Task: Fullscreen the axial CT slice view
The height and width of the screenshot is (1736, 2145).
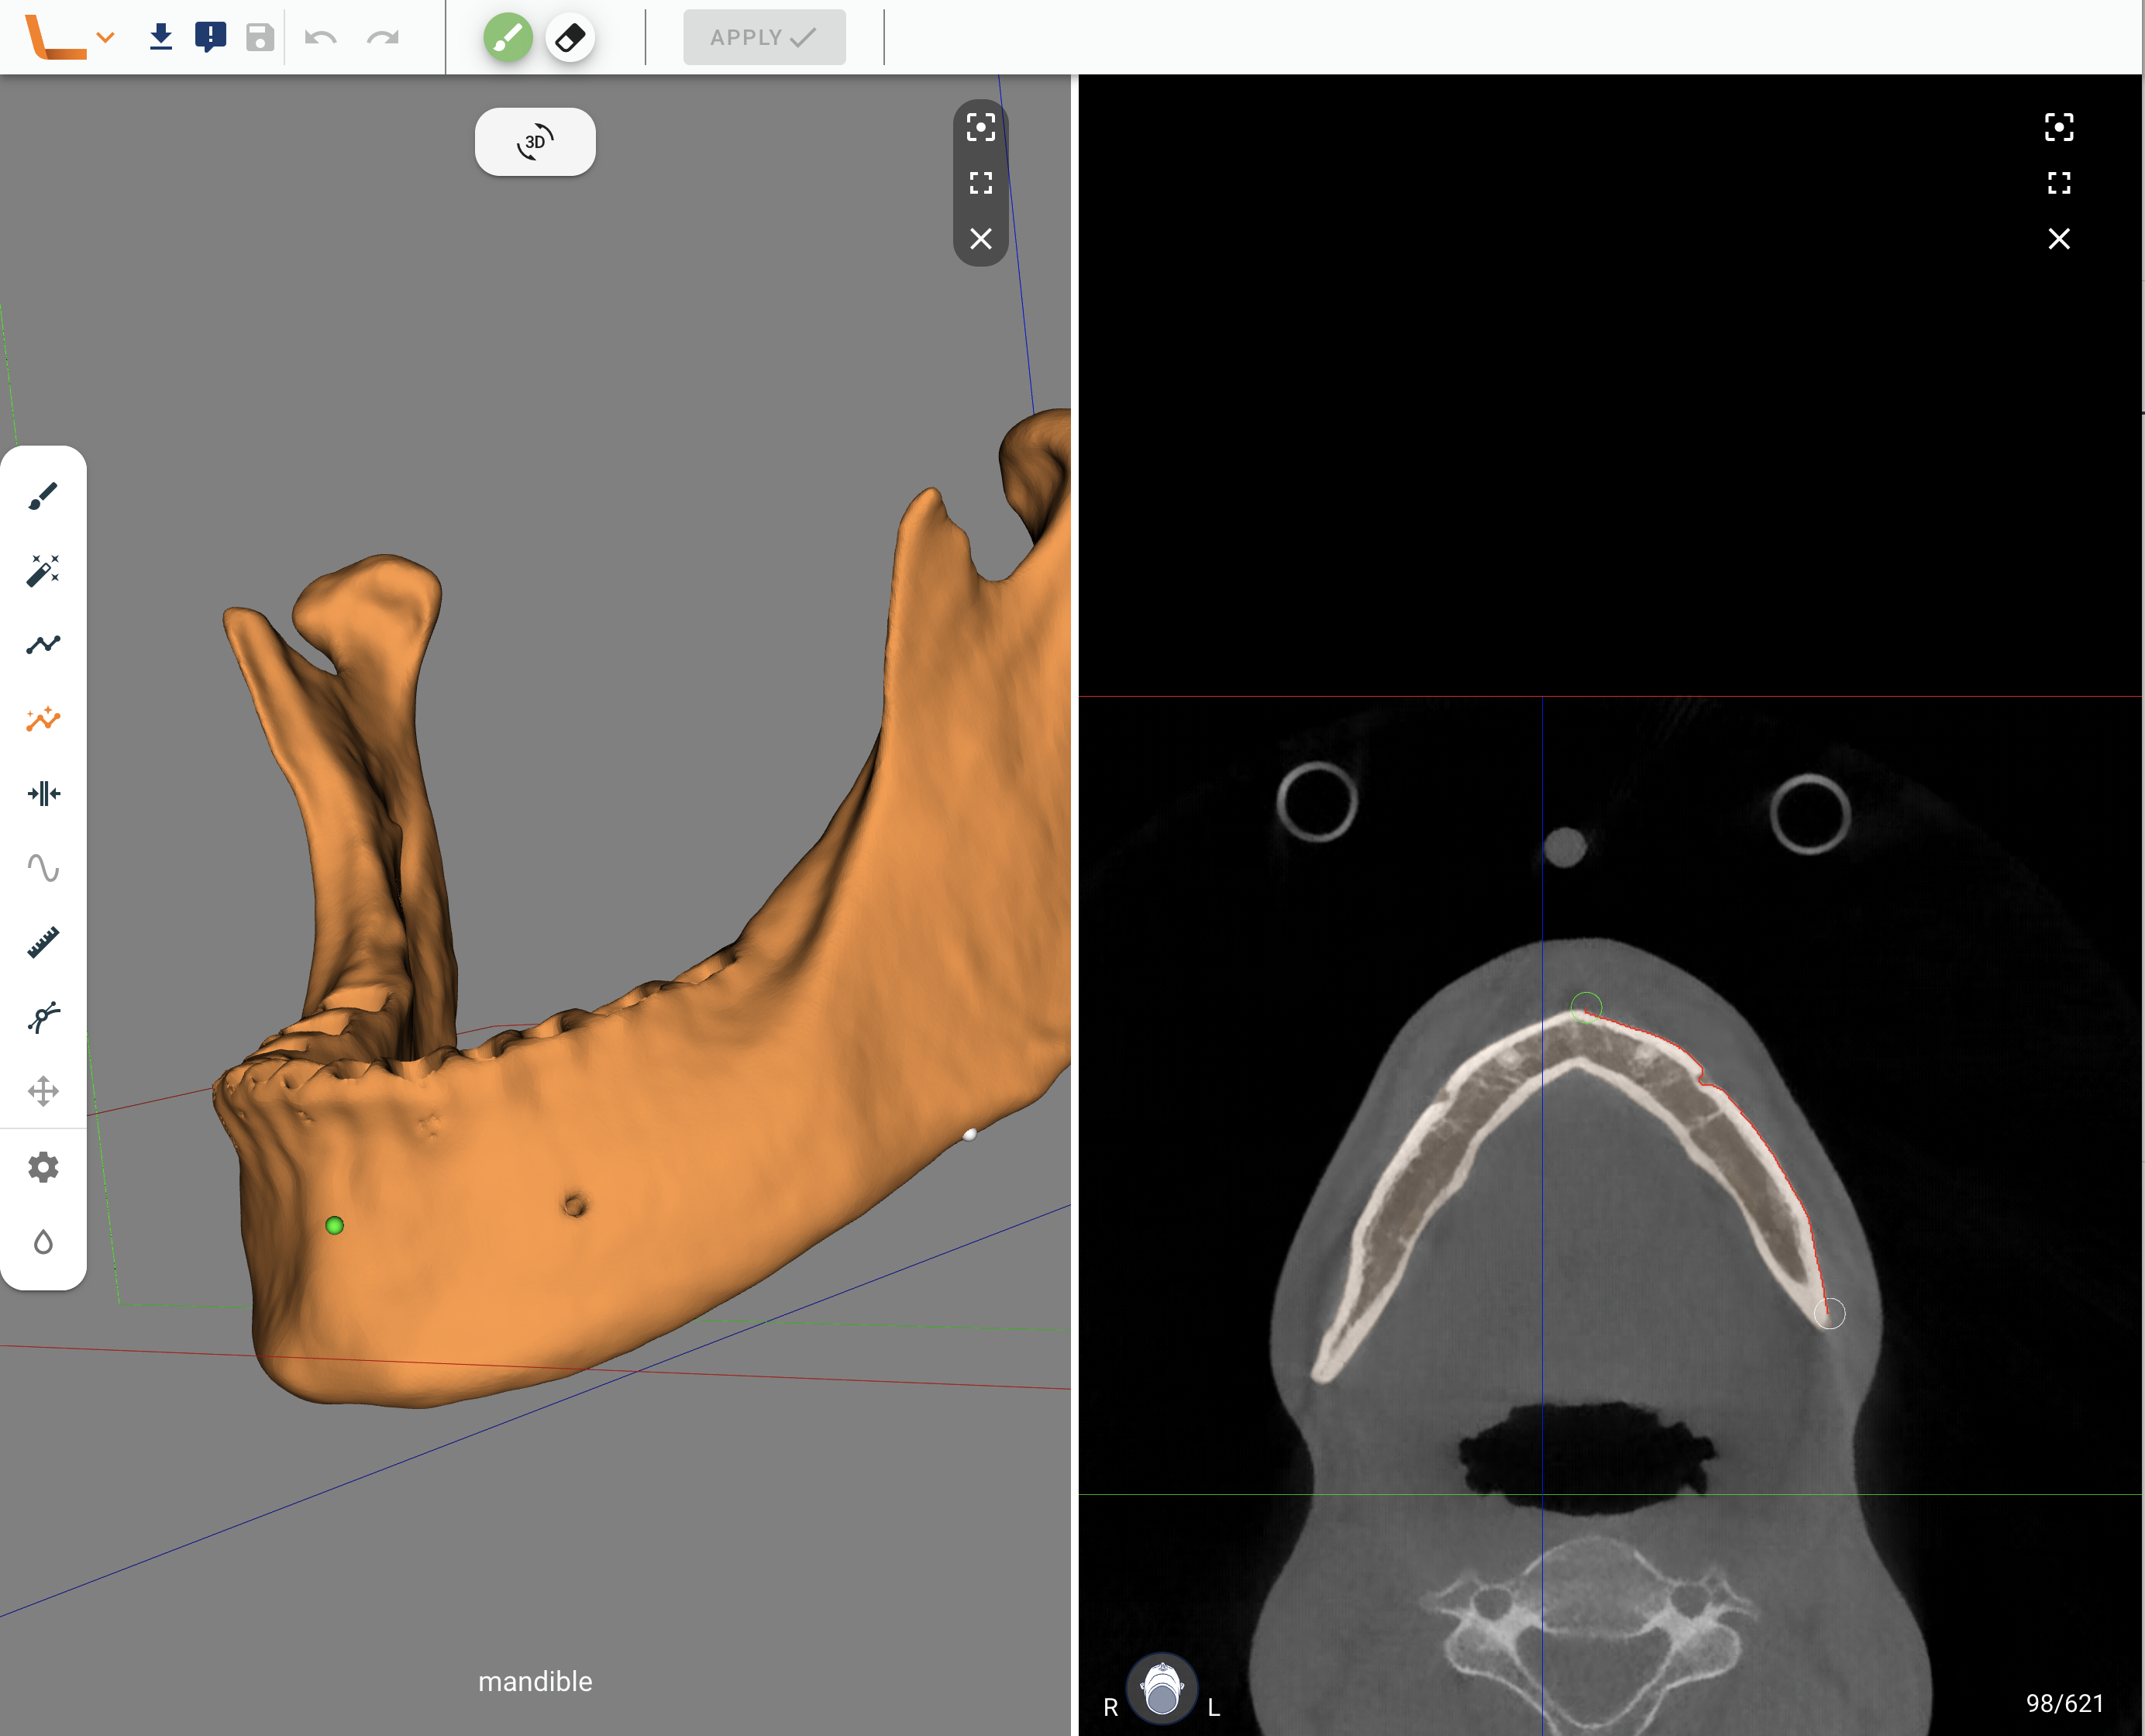Action: pyautogui.click(x=2058, y=183)
